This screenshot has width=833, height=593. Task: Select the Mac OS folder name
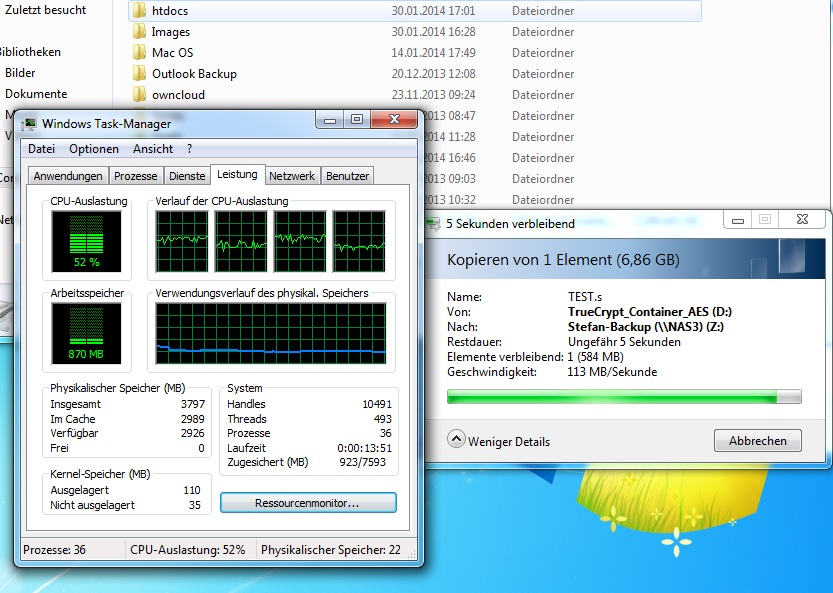pyautogui.click(x=173, y=53)
